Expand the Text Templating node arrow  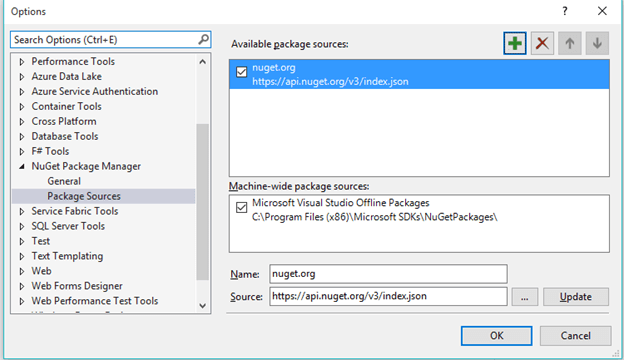point(22,256)
